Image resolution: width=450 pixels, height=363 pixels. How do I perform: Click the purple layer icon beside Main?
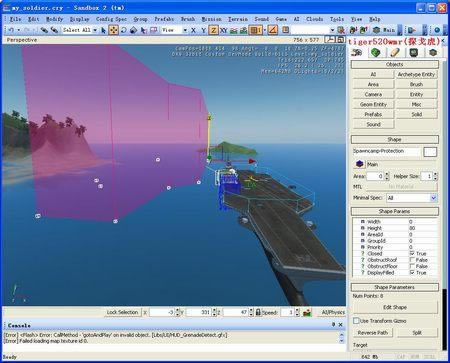359,164
